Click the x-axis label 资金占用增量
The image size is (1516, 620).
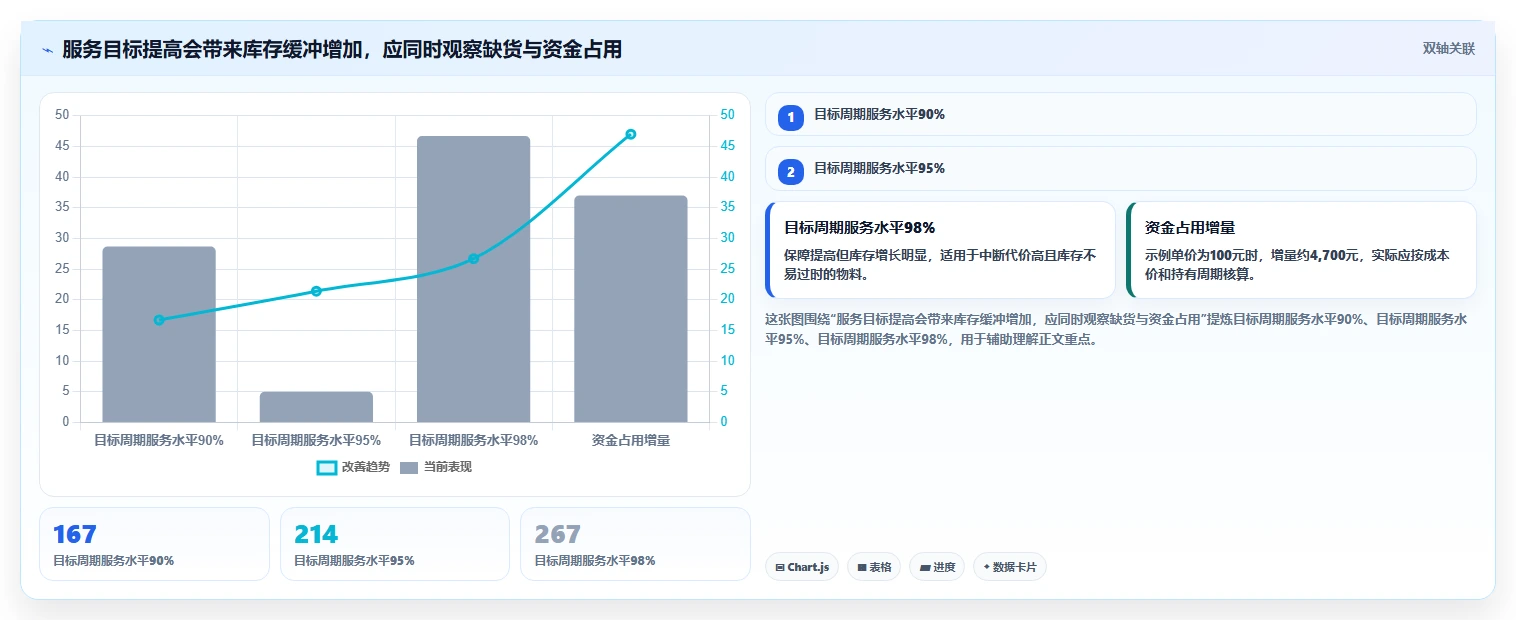click(631, 440)
